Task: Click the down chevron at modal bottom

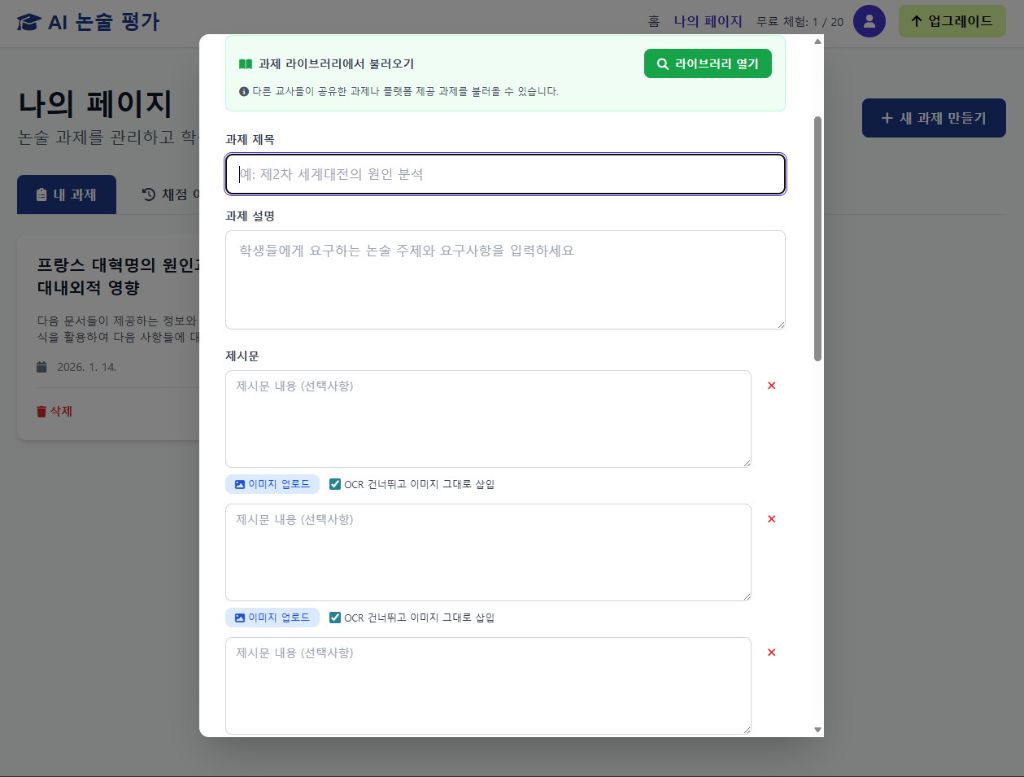Action: point(817,729)
